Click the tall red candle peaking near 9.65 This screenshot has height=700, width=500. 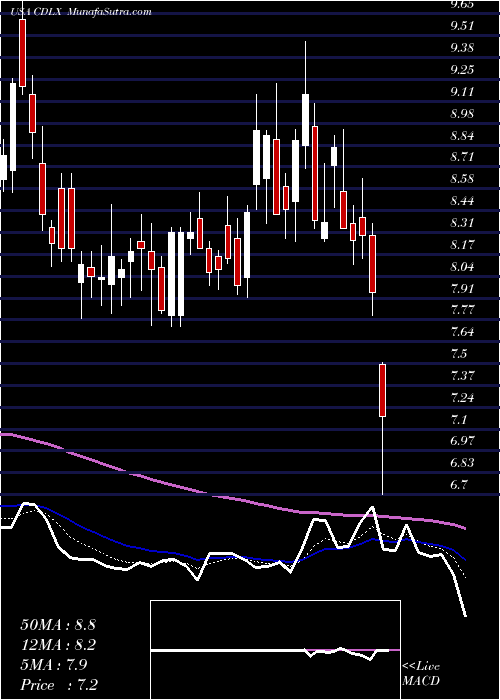[22, 53]
